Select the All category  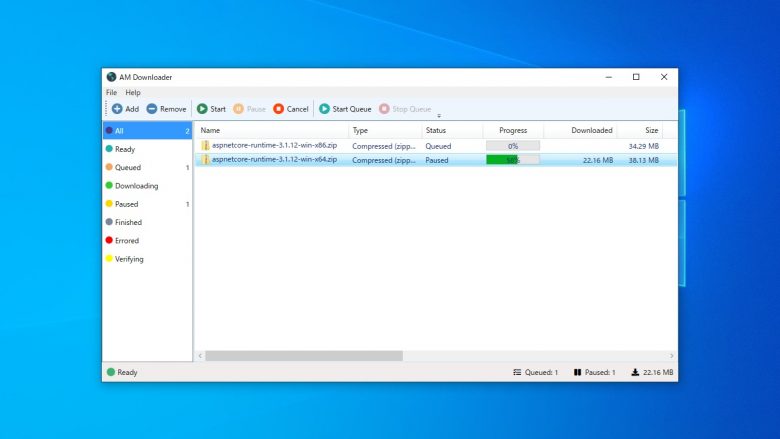(147, 131)
